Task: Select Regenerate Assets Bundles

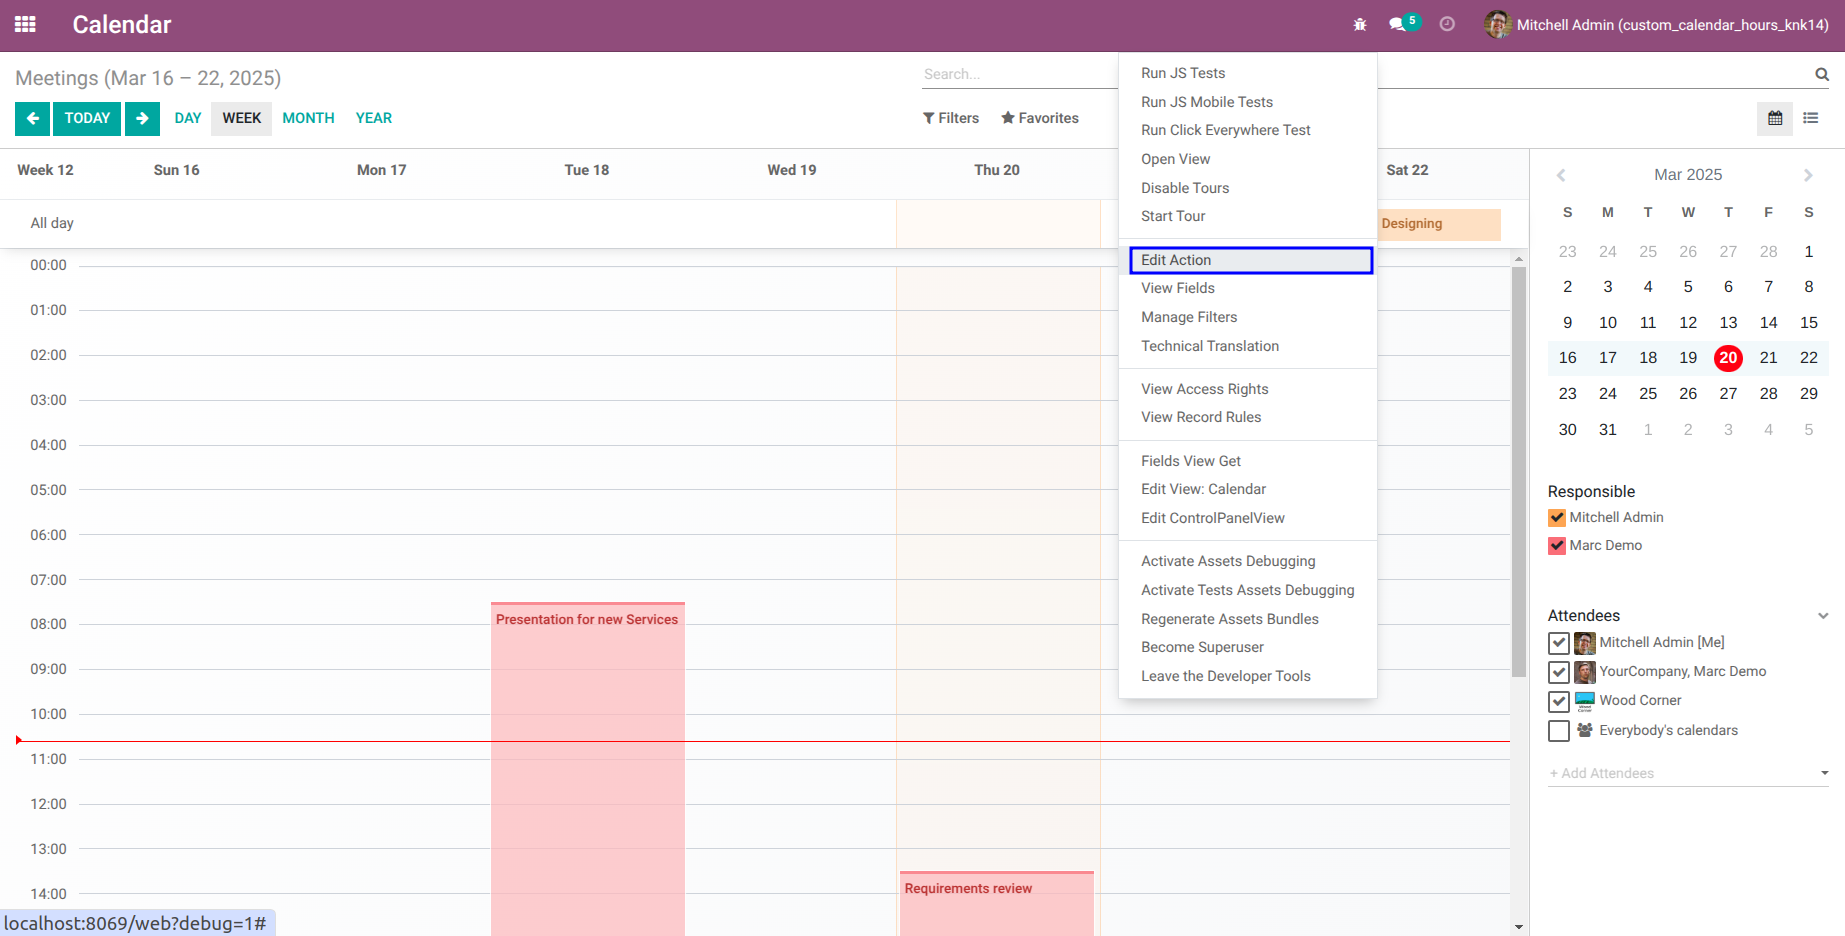Action: [x=1248, y=619]
